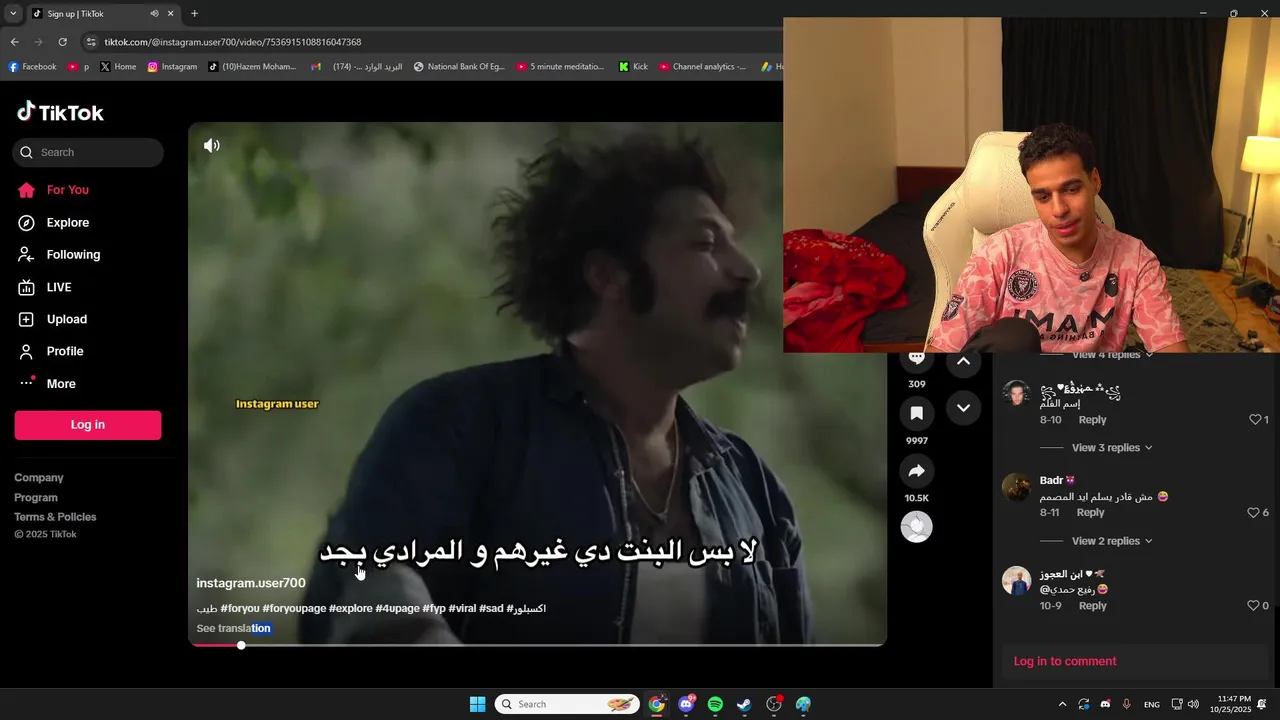
Task: Click See translation under the caption
Action: coord(233,628)
